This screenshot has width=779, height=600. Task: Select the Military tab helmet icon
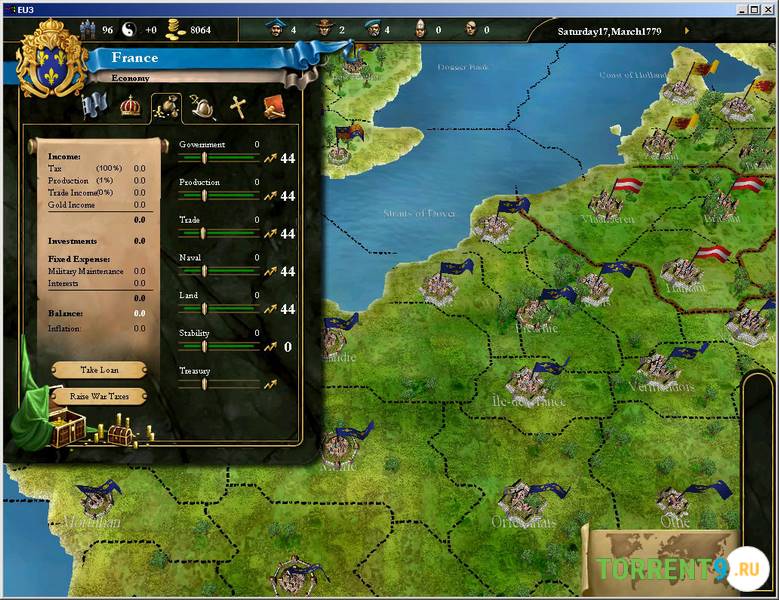click(201, 106)
